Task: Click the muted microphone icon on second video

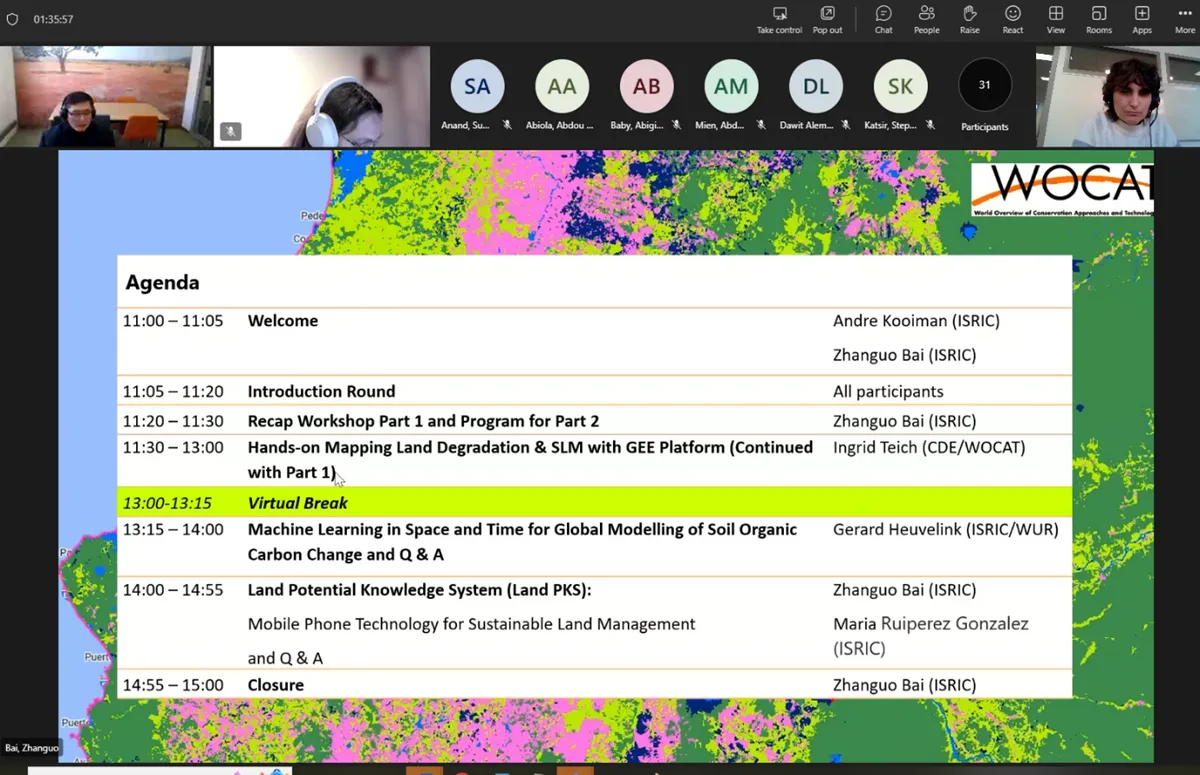Action: (231, 131)
